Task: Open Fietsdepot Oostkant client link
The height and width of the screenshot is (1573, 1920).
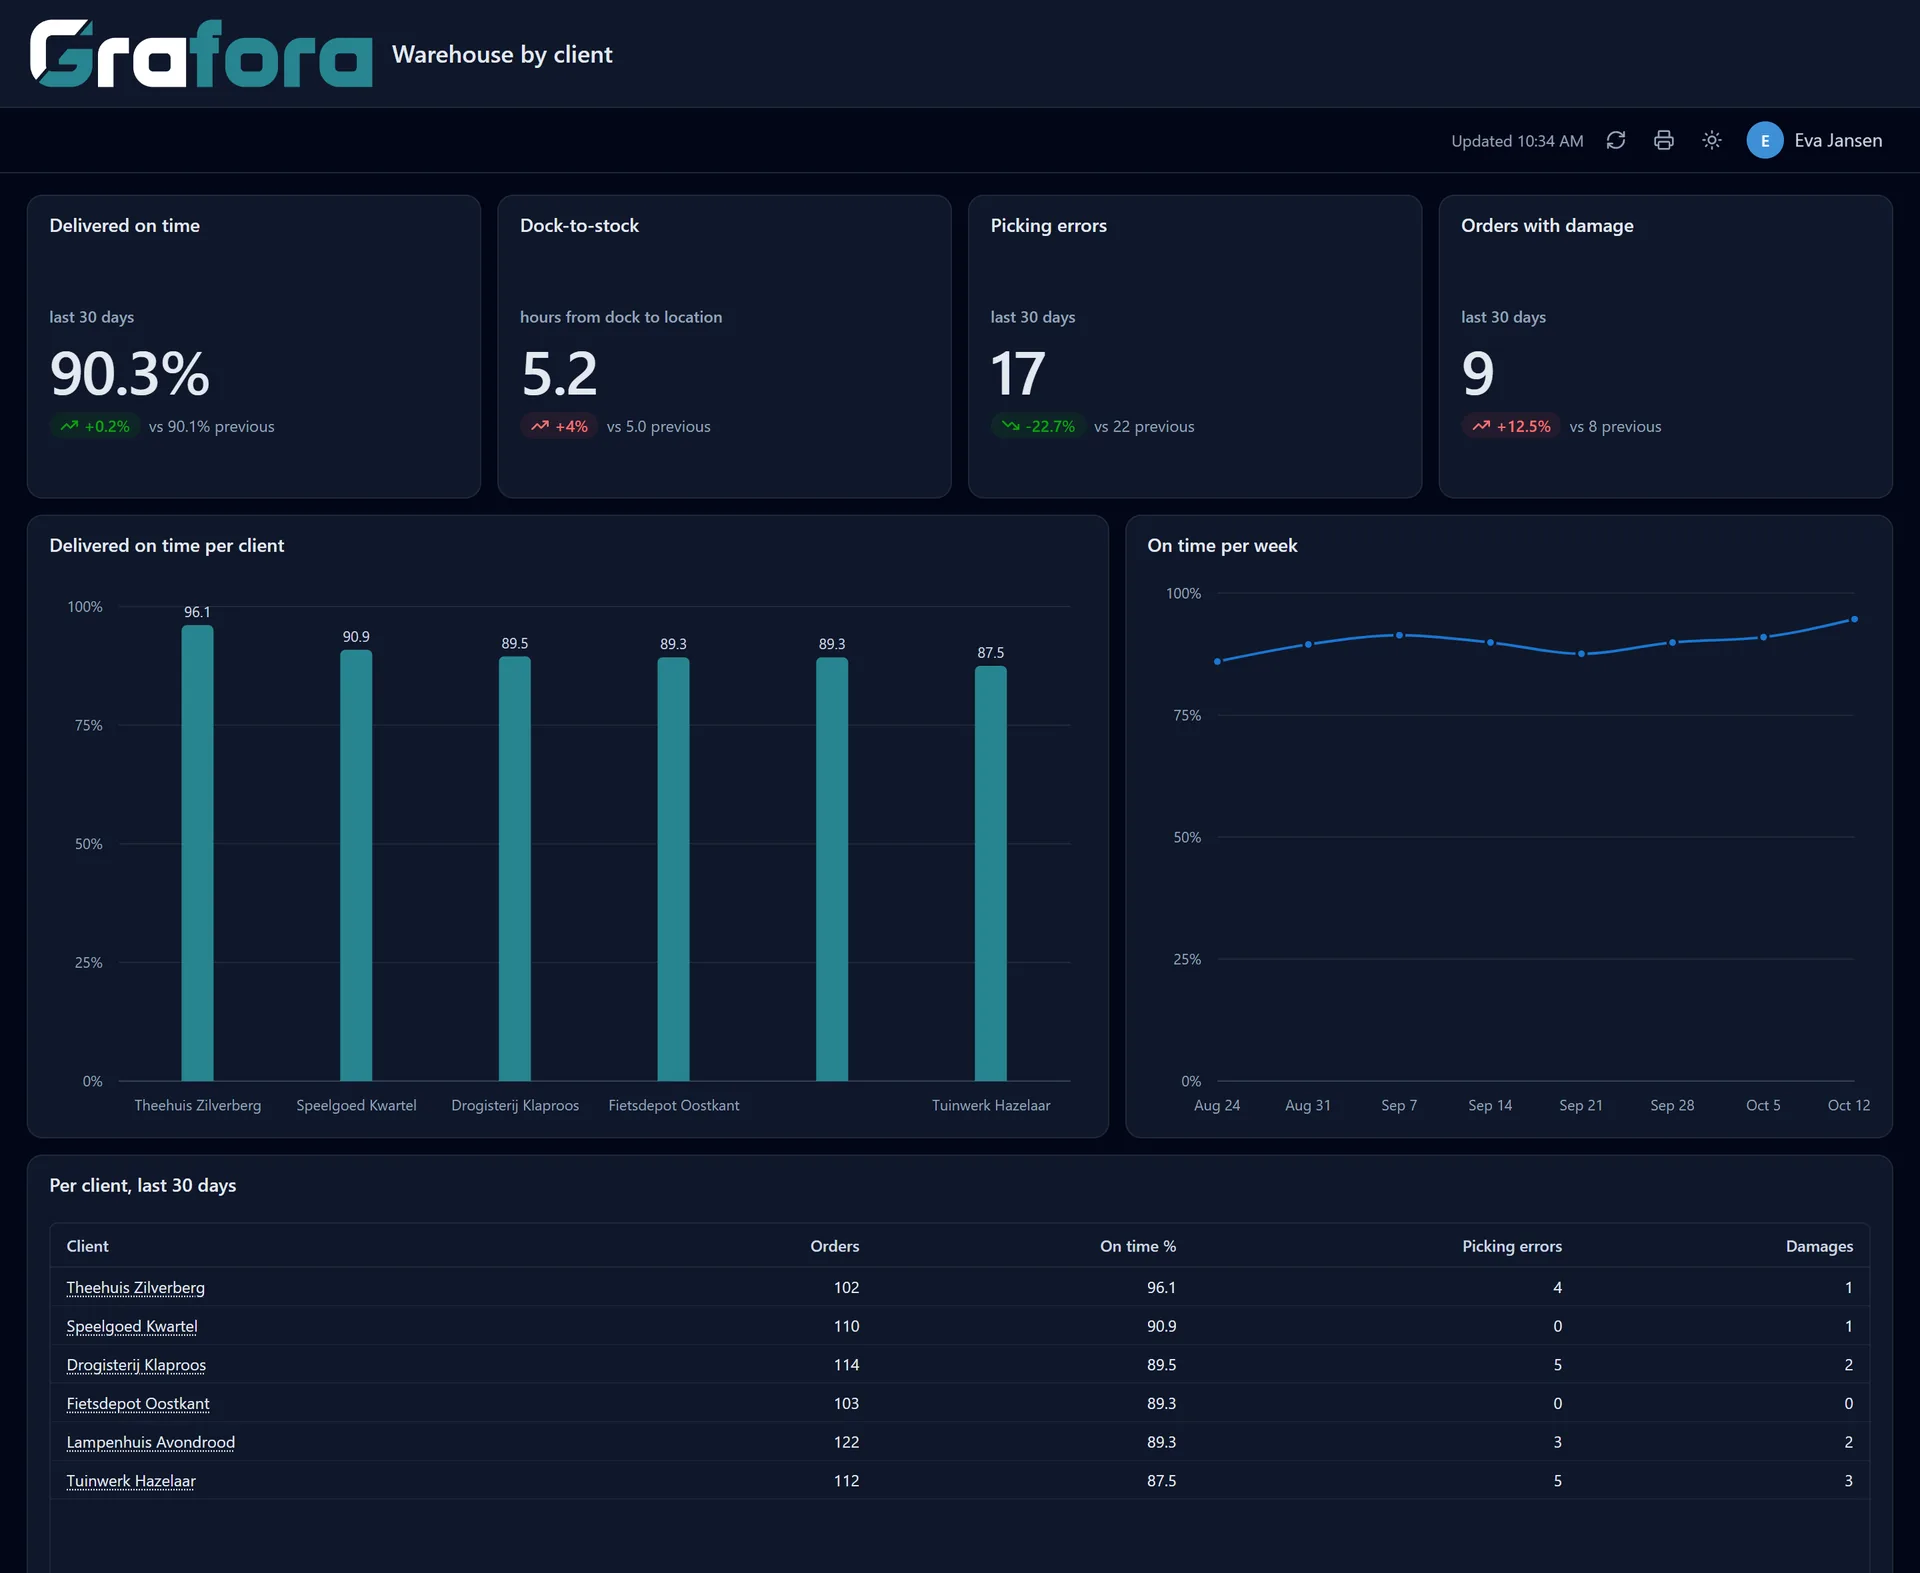Action: click(138, 1404)
